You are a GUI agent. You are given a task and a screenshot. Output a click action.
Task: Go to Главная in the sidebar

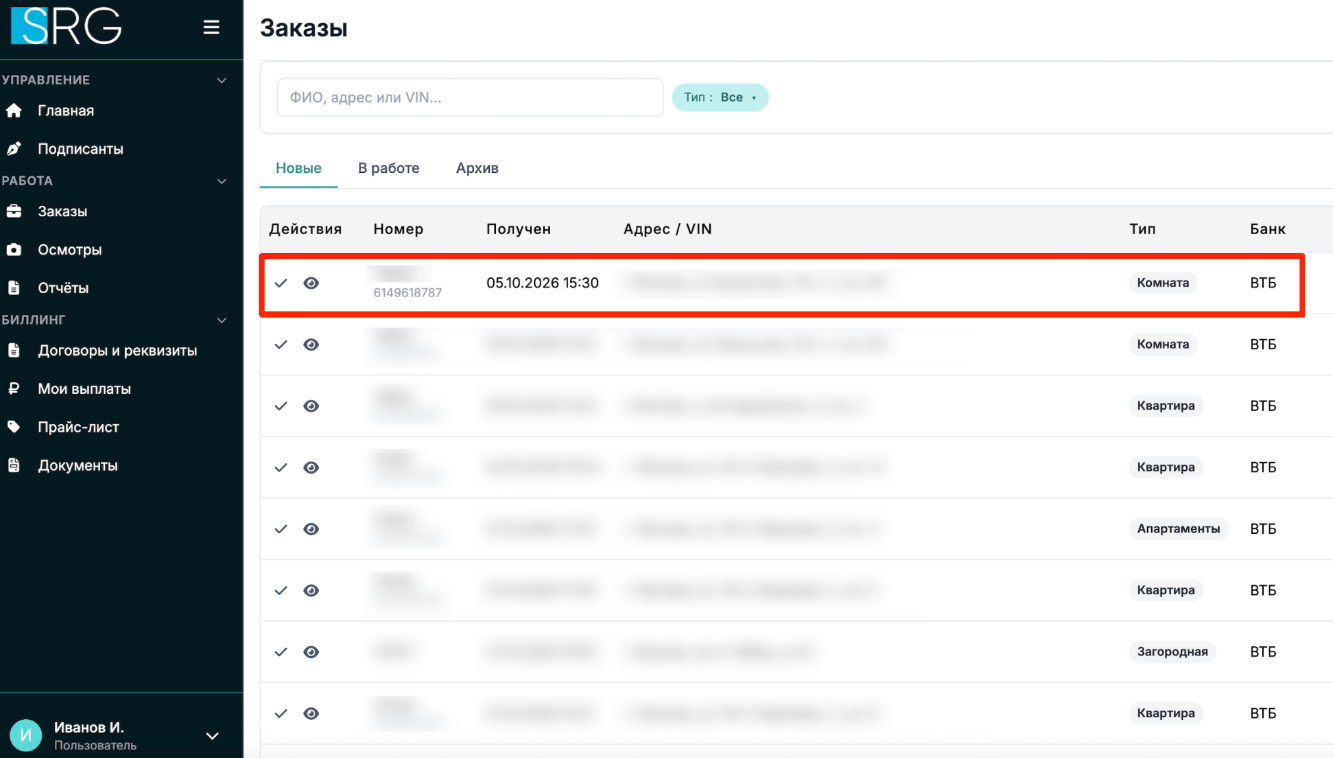pyautogui.click(x=66, y=111)
